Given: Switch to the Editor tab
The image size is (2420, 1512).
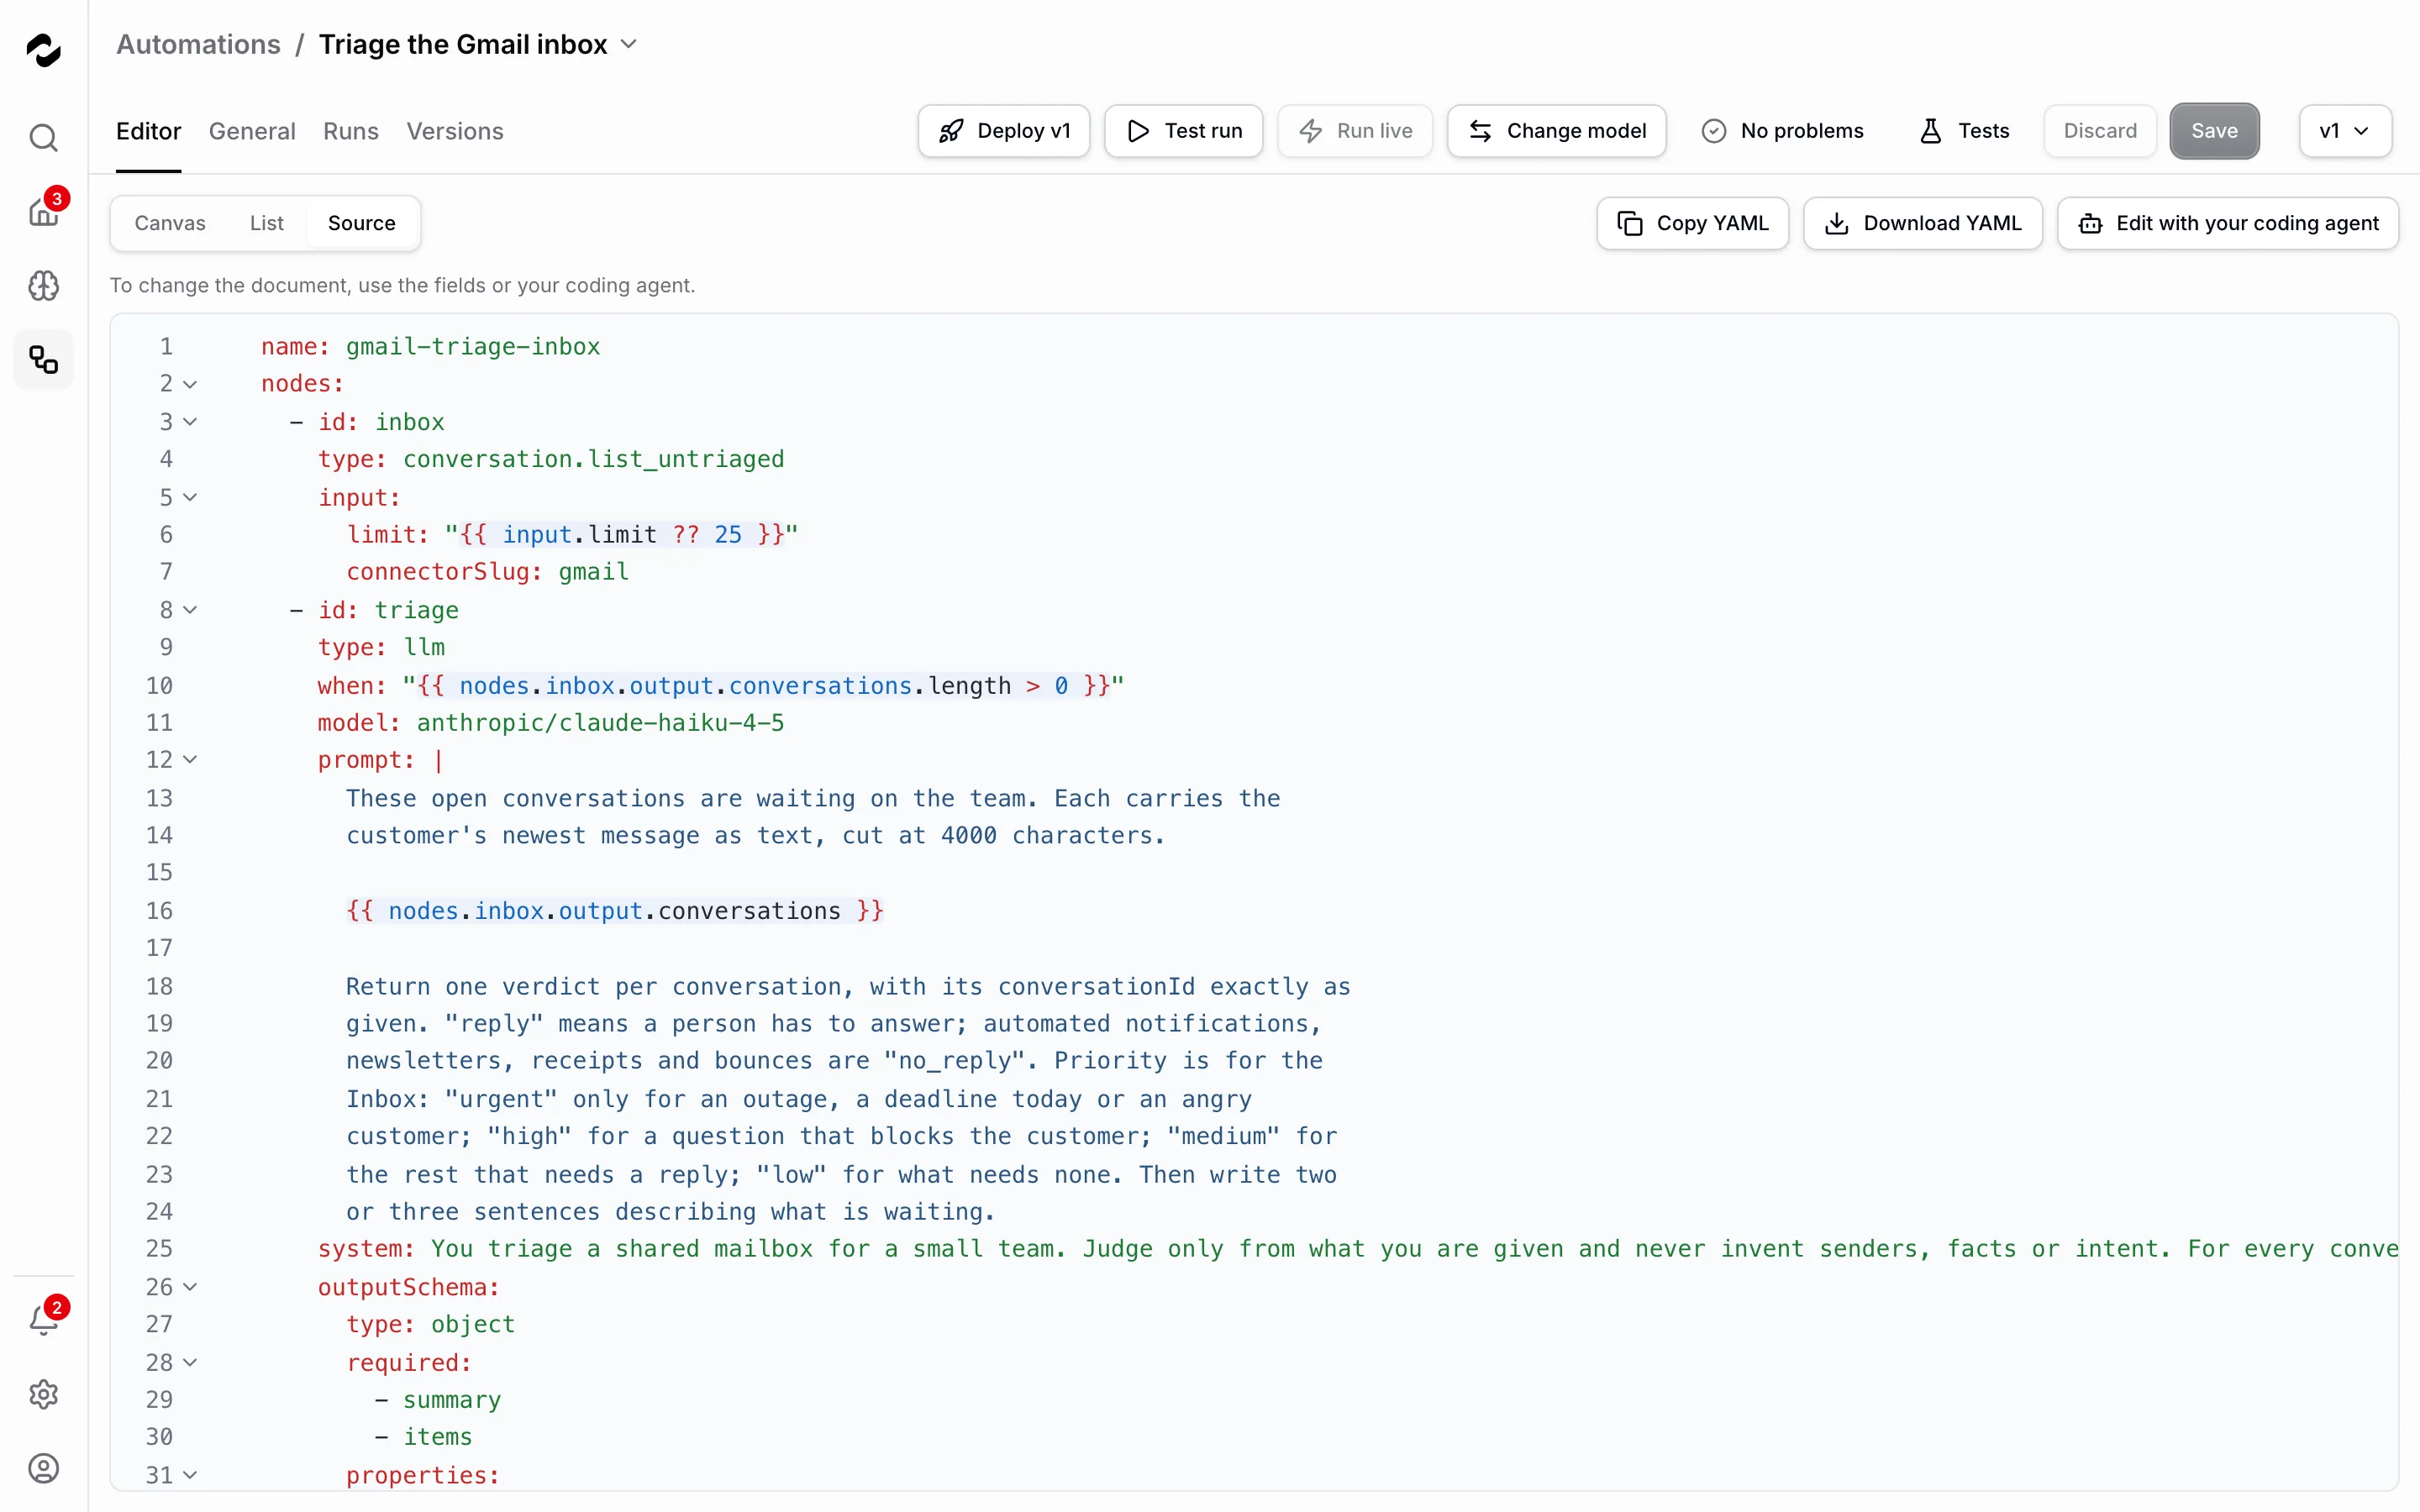Looking at the screenshot, I should tap(148, 131).
